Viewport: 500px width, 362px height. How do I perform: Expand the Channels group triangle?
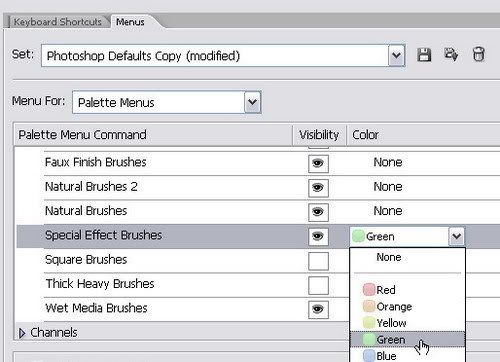(22, 333)
